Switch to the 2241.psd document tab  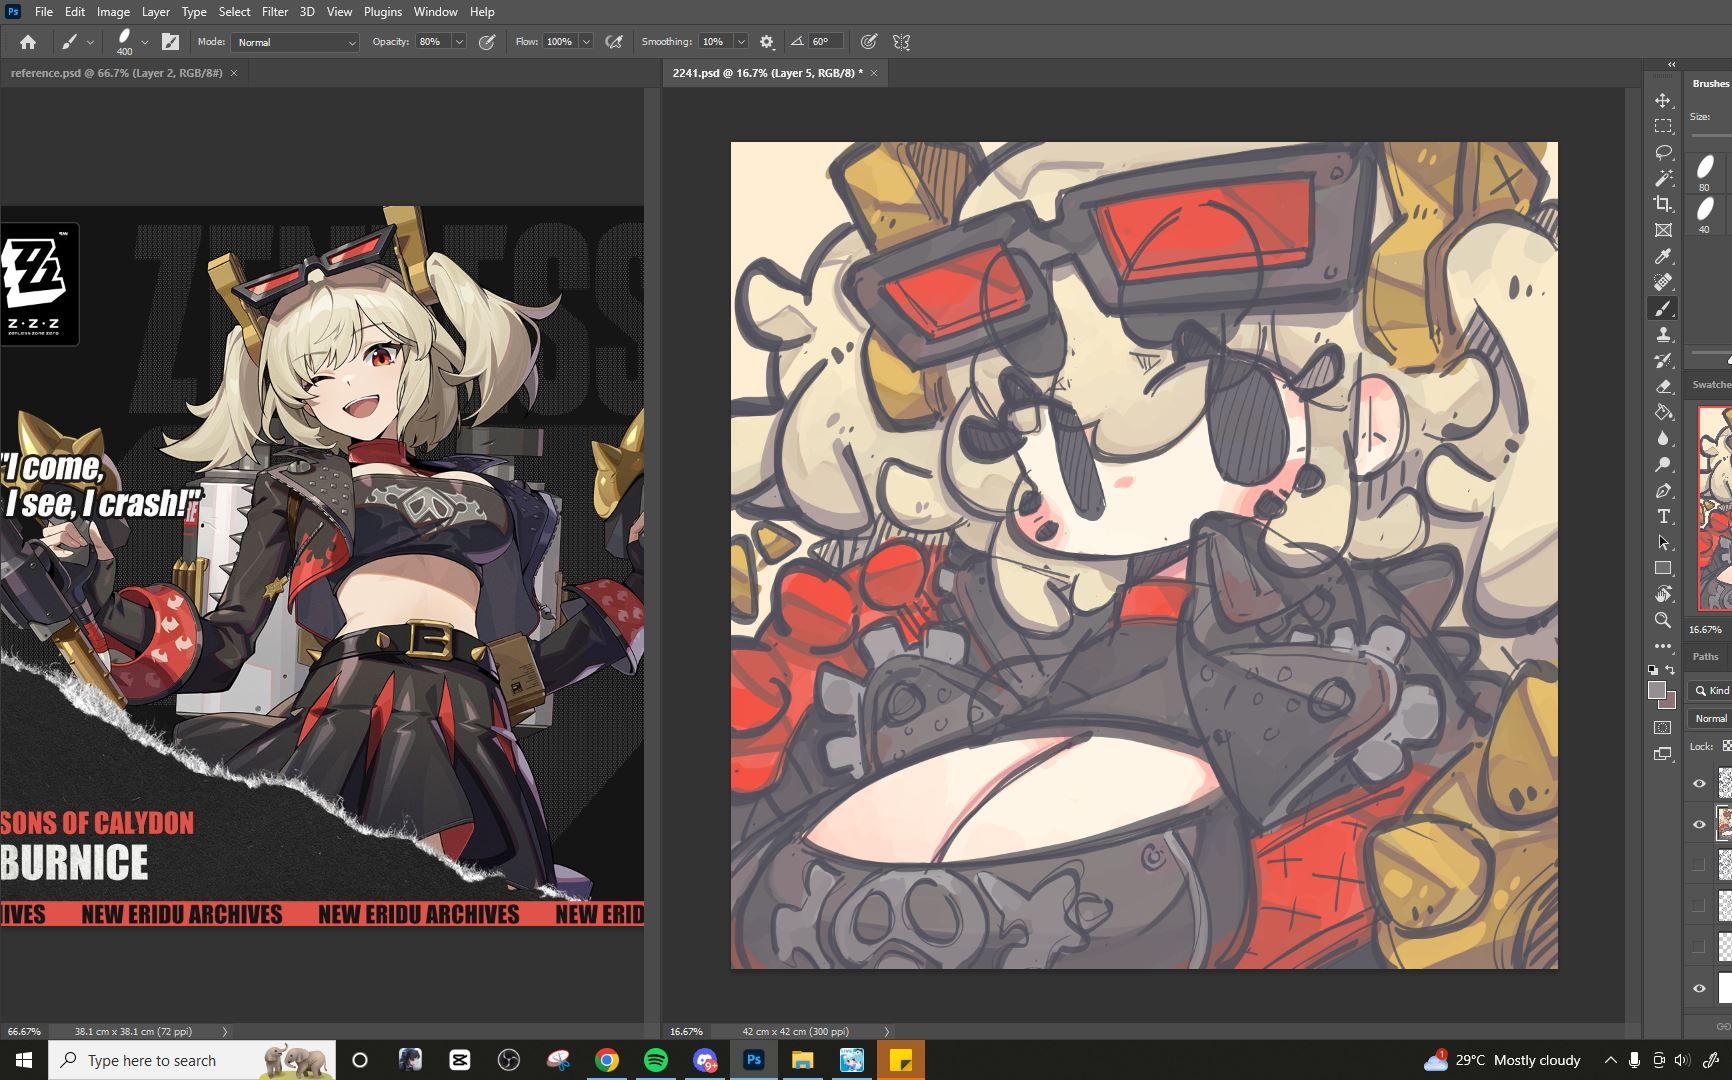point(767,73)
